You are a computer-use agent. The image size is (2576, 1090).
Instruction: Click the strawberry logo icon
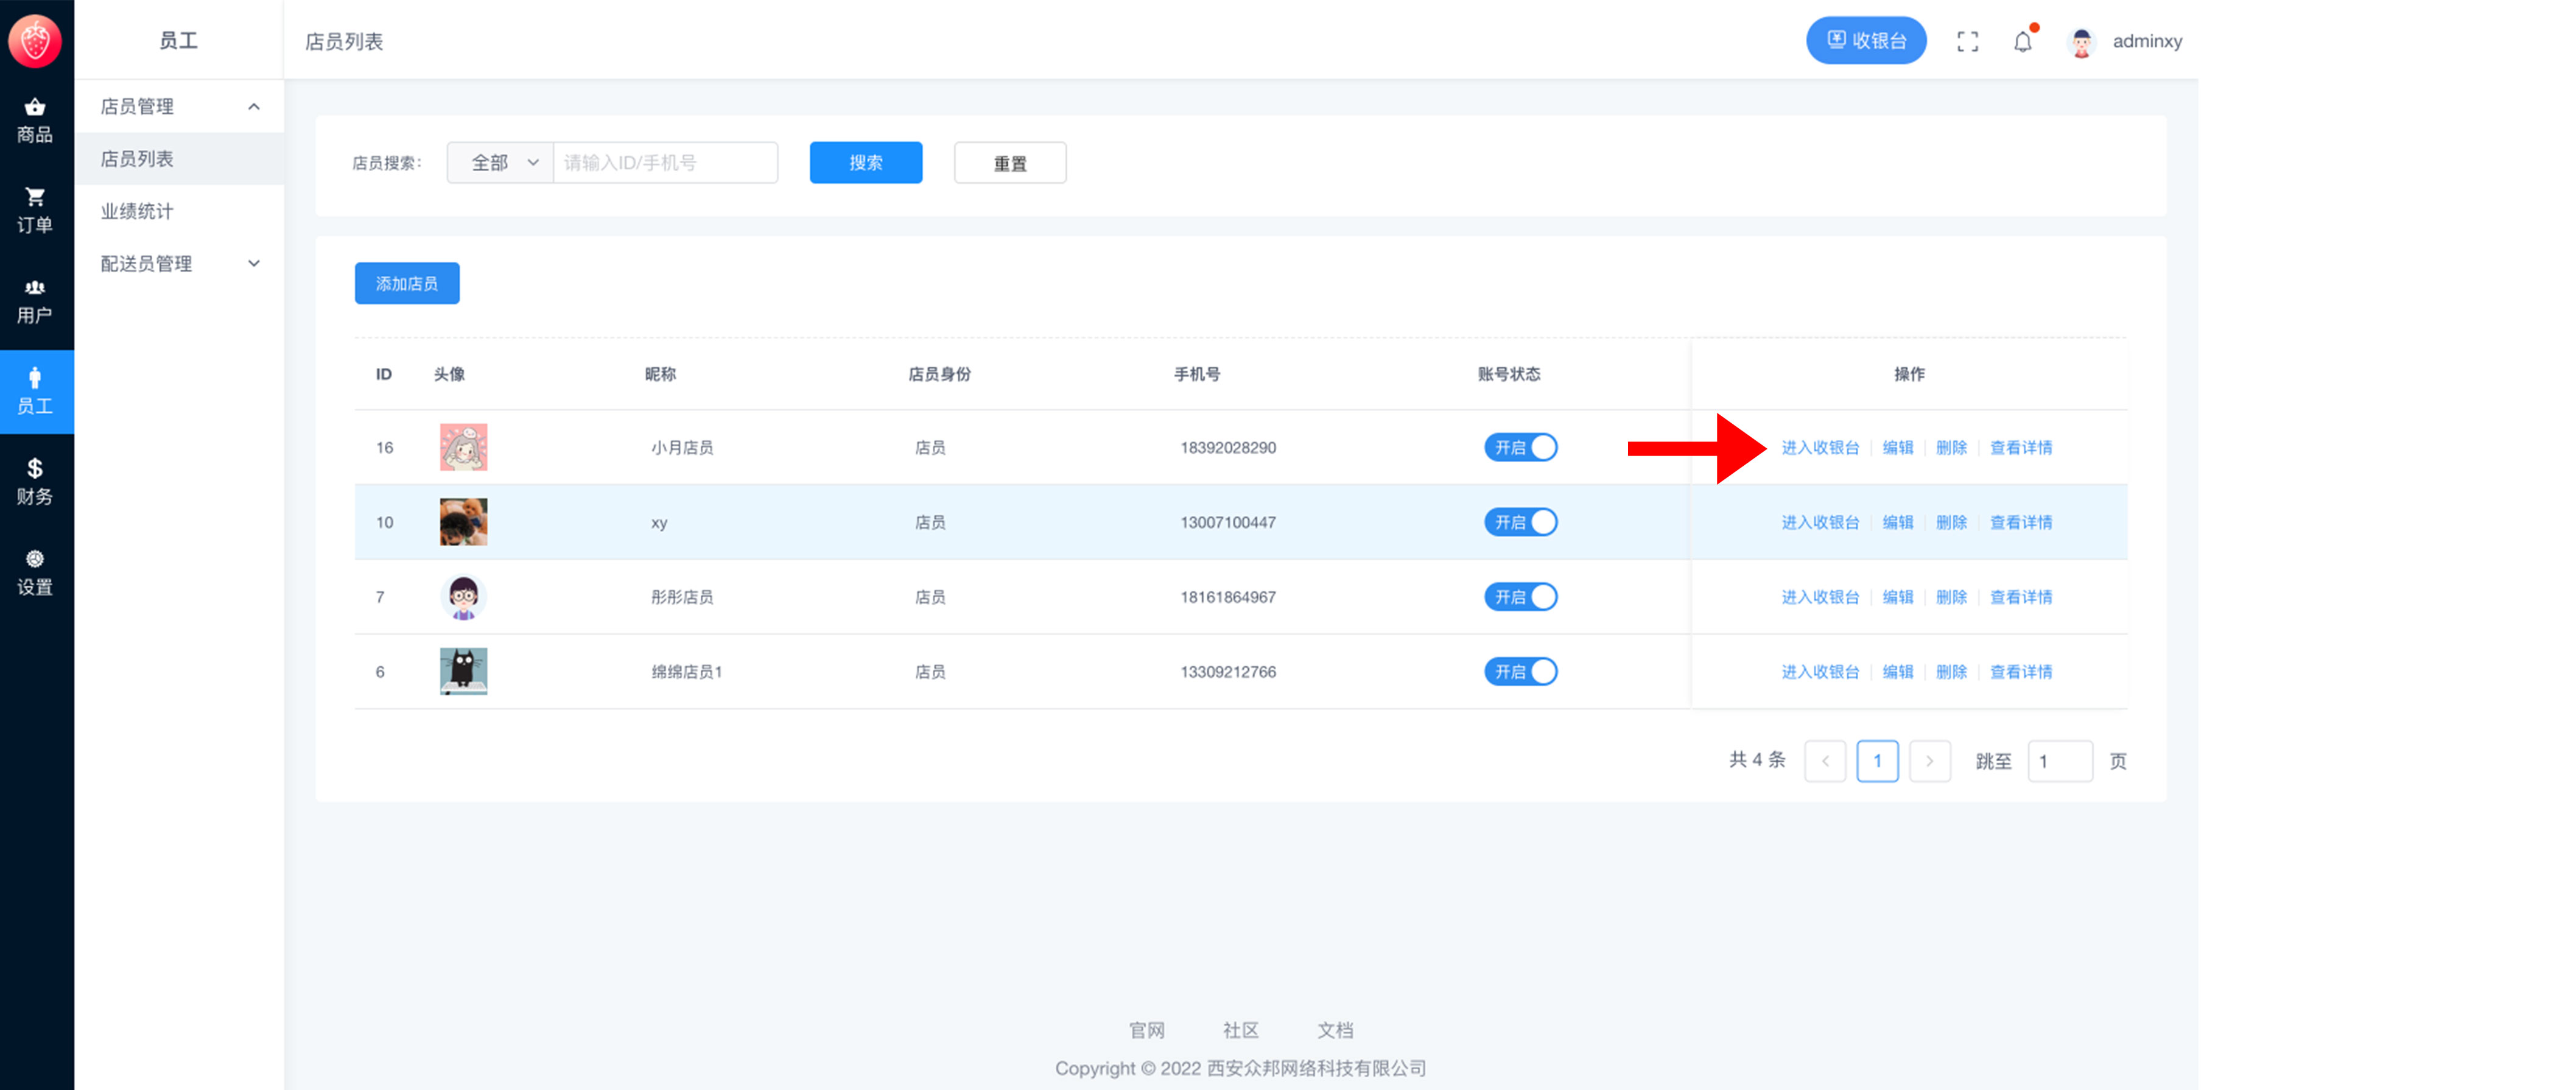tap(35, 40)
